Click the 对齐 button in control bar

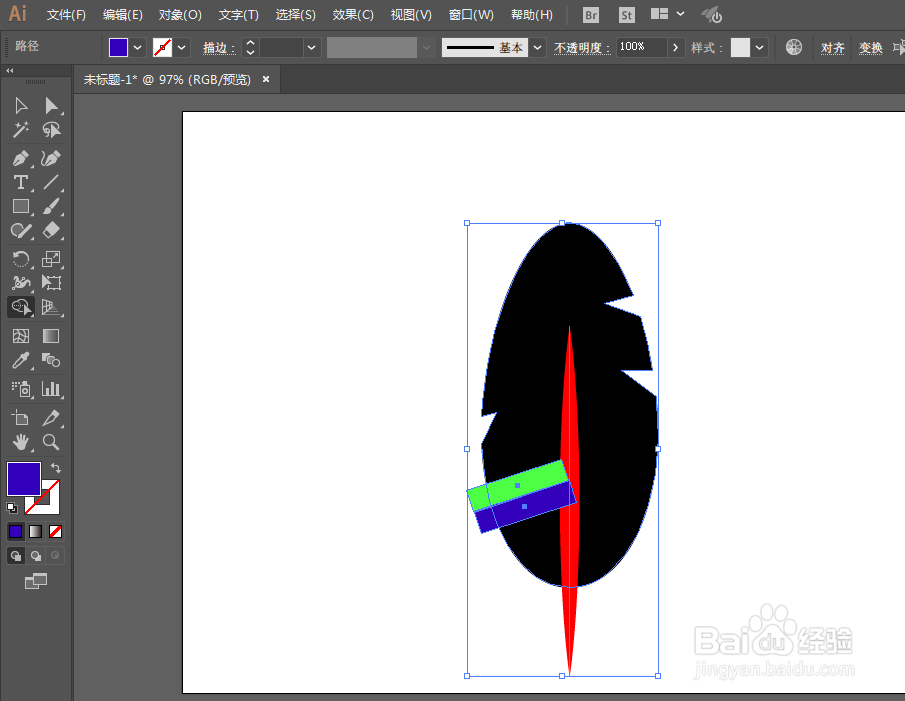pyautogui.click(x=833, y=47)
